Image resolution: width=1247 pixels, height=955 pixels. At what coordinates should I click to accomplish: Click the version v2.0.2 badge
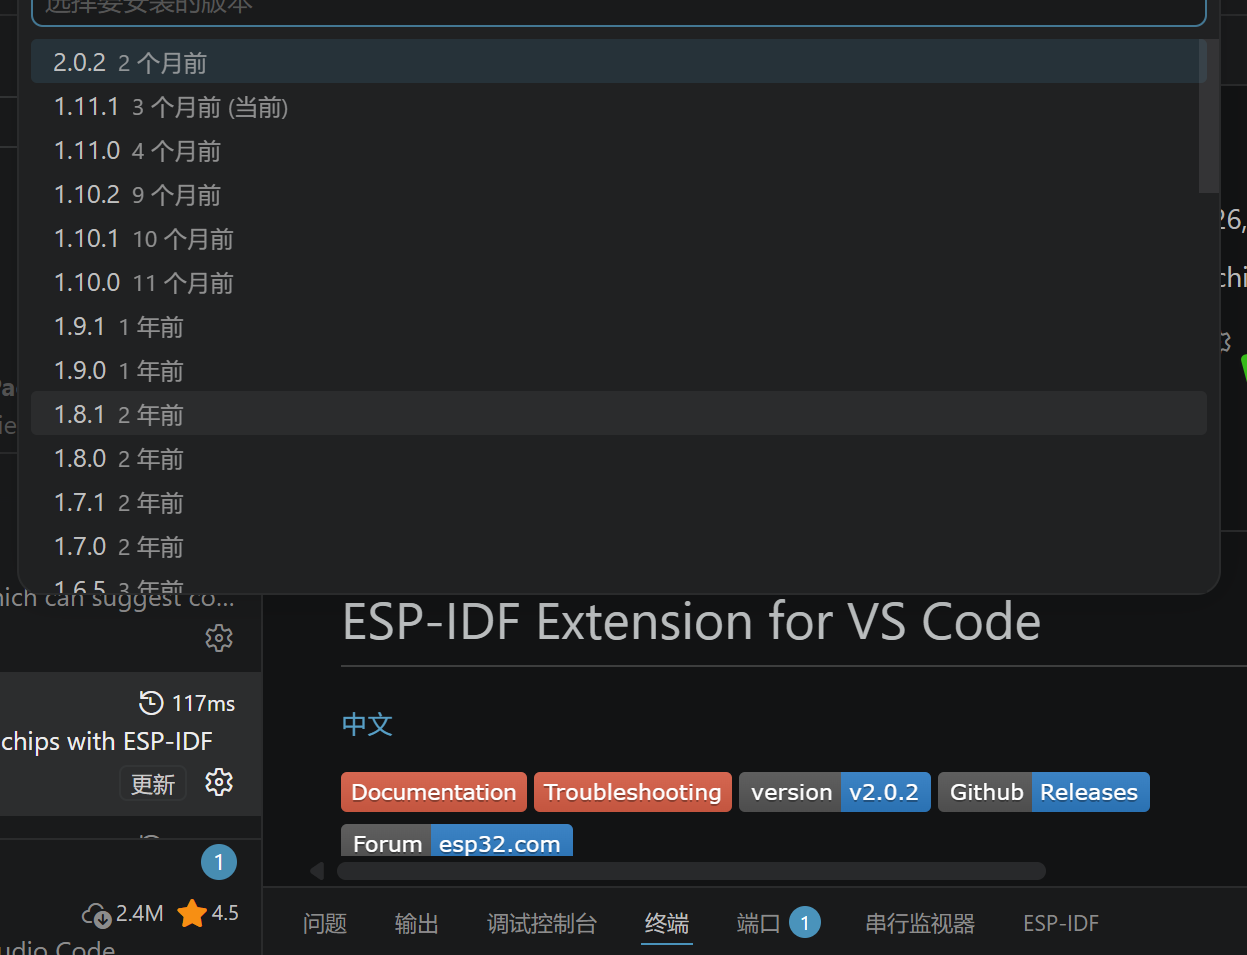coord(835,792)
